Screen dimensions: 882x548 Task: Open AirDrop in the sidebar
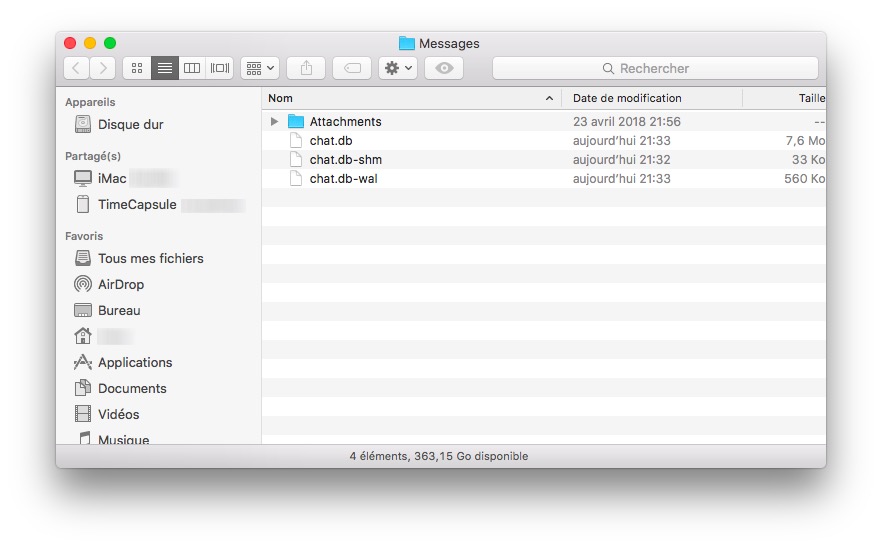(x=120, y=284)
